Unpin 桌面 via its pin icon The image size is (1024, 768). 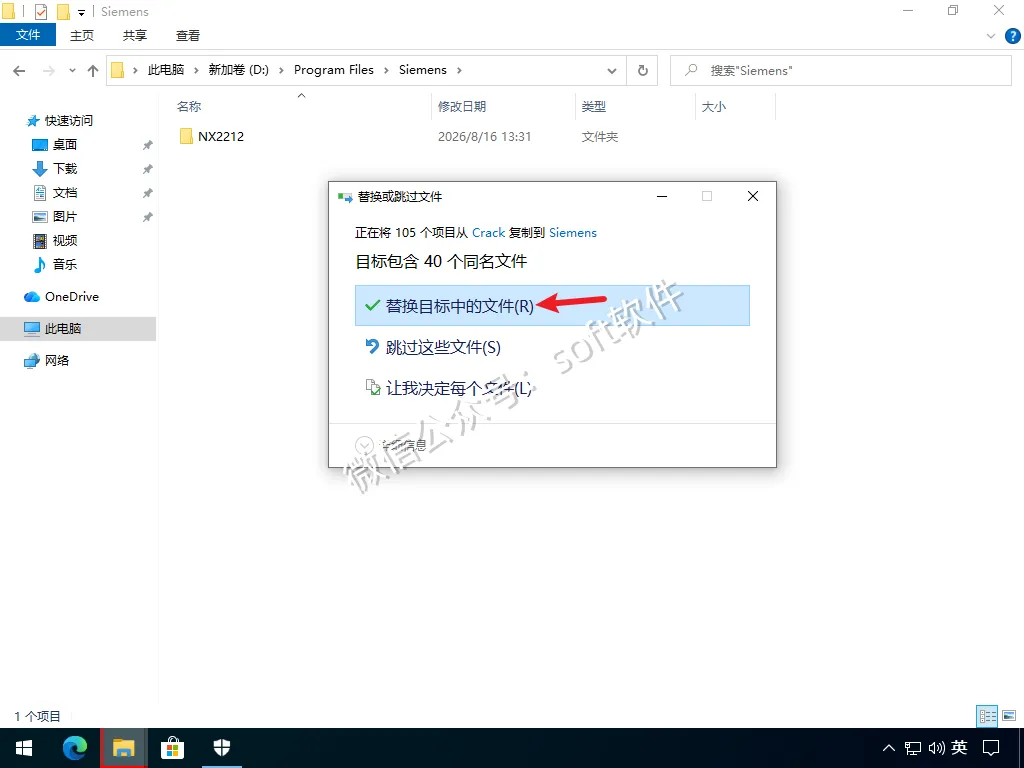[148, 145]
